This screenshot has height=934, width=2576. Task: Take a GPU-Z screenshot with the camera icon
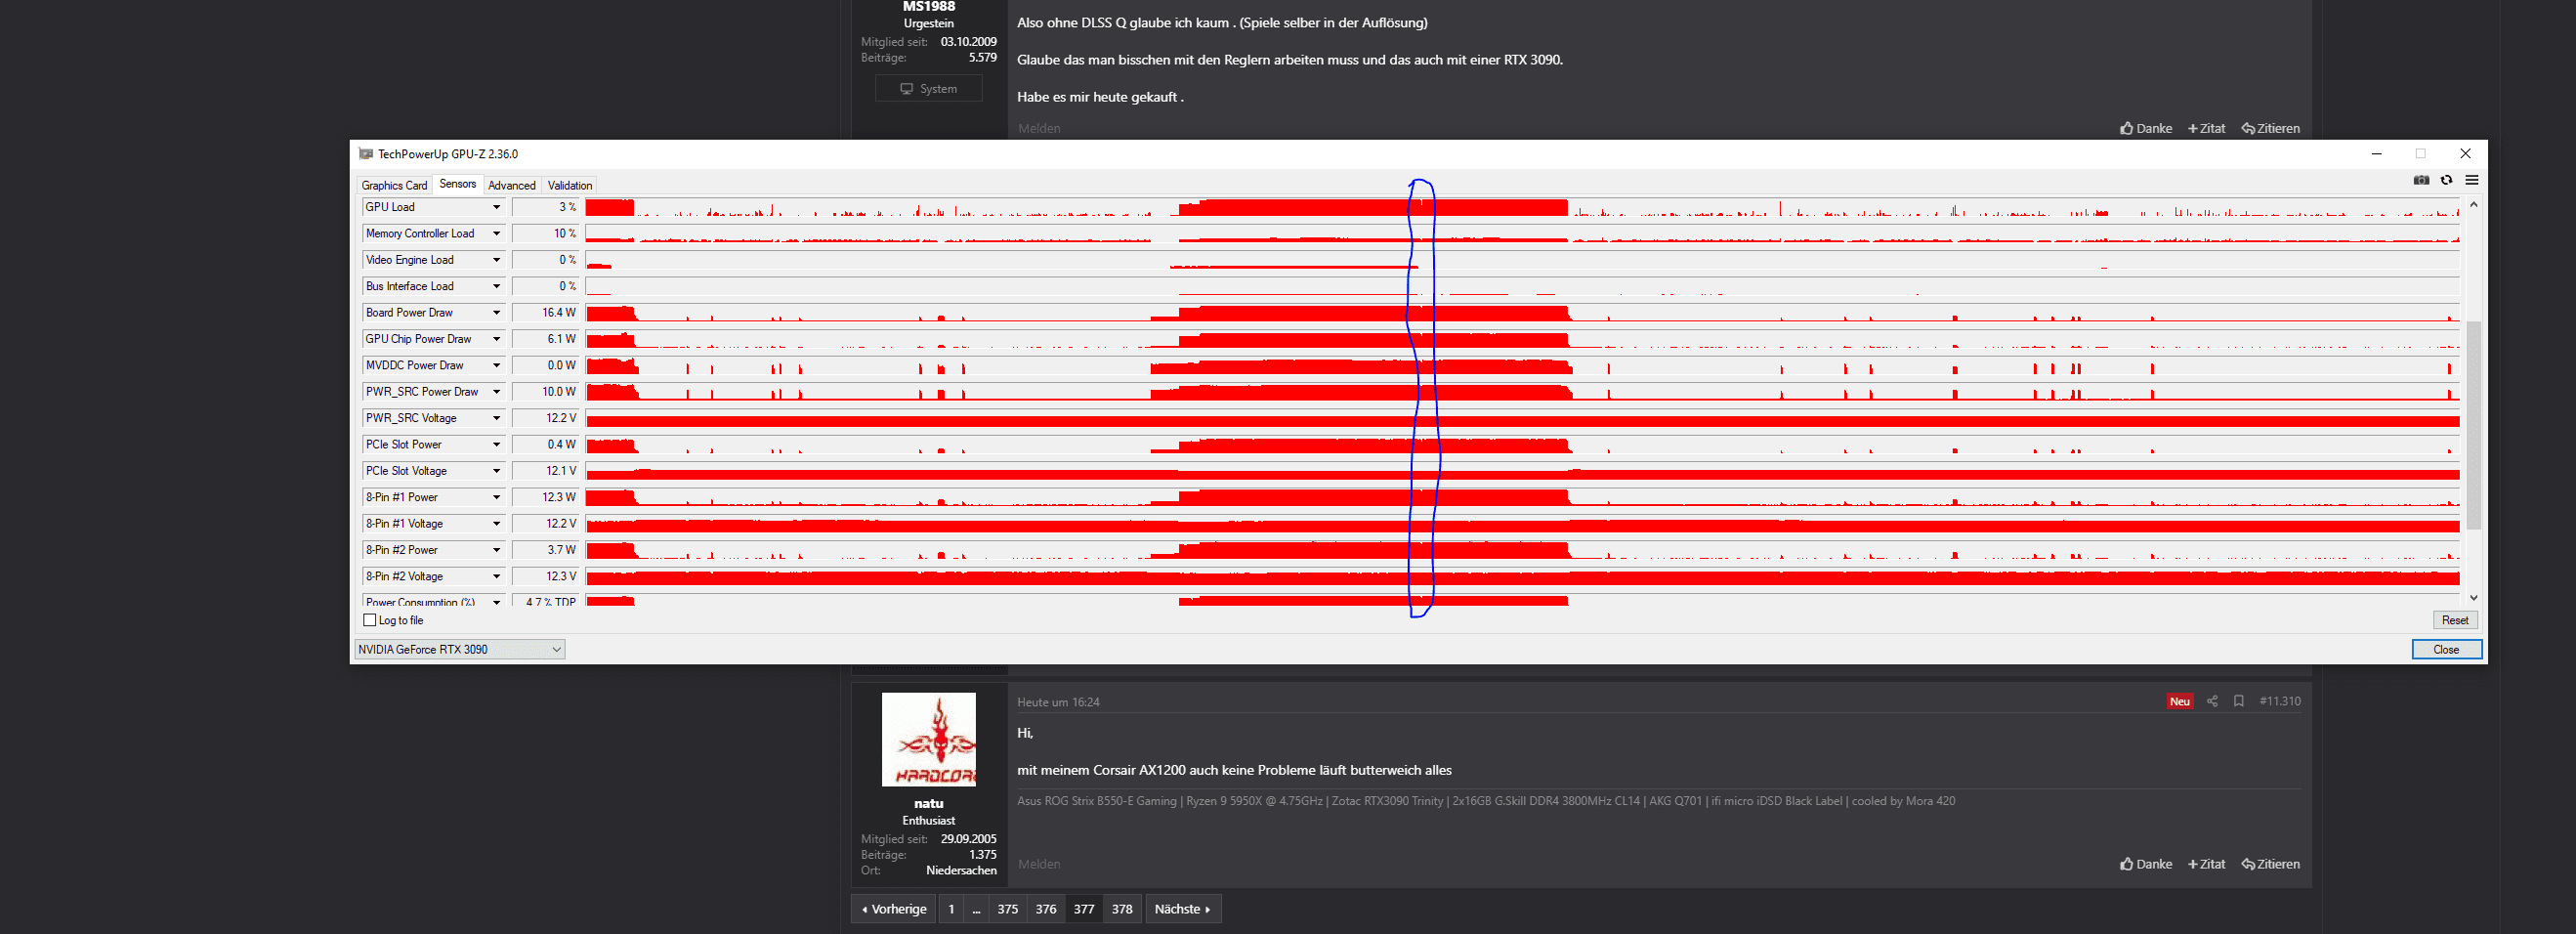click(x=2421, y=180)
